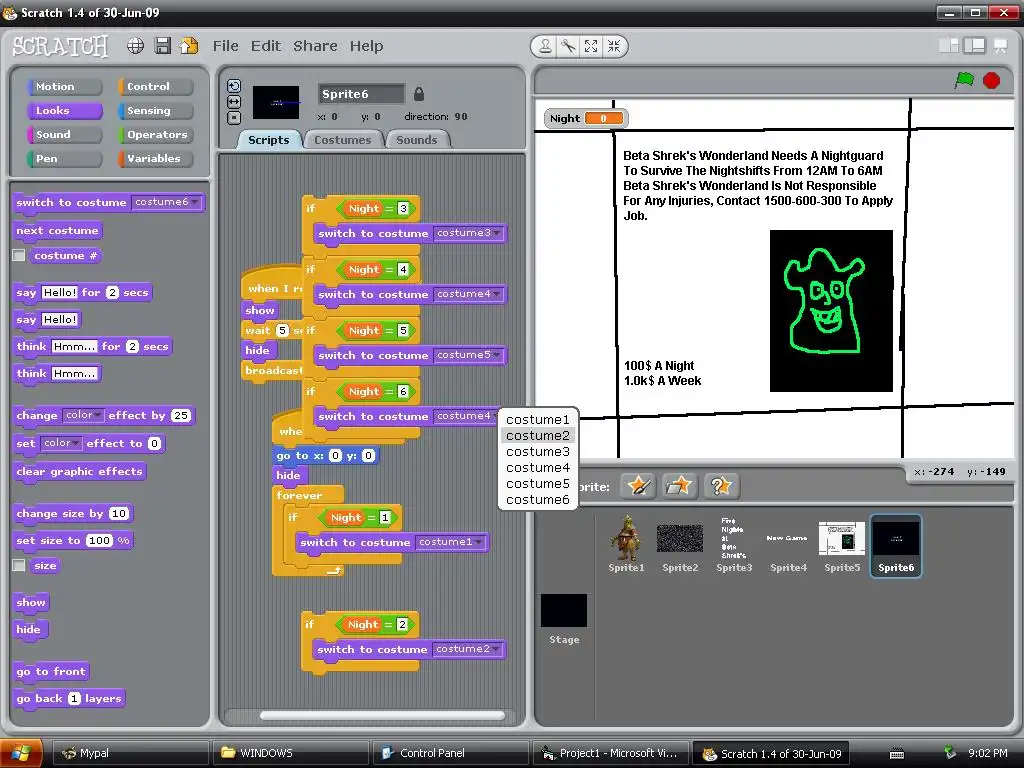Image resolution: width=1024 pixels, height=768 pixels.
Task: Select the Sprite5 thumbnail
Action: pyautogui.click(x=842, y=545)
